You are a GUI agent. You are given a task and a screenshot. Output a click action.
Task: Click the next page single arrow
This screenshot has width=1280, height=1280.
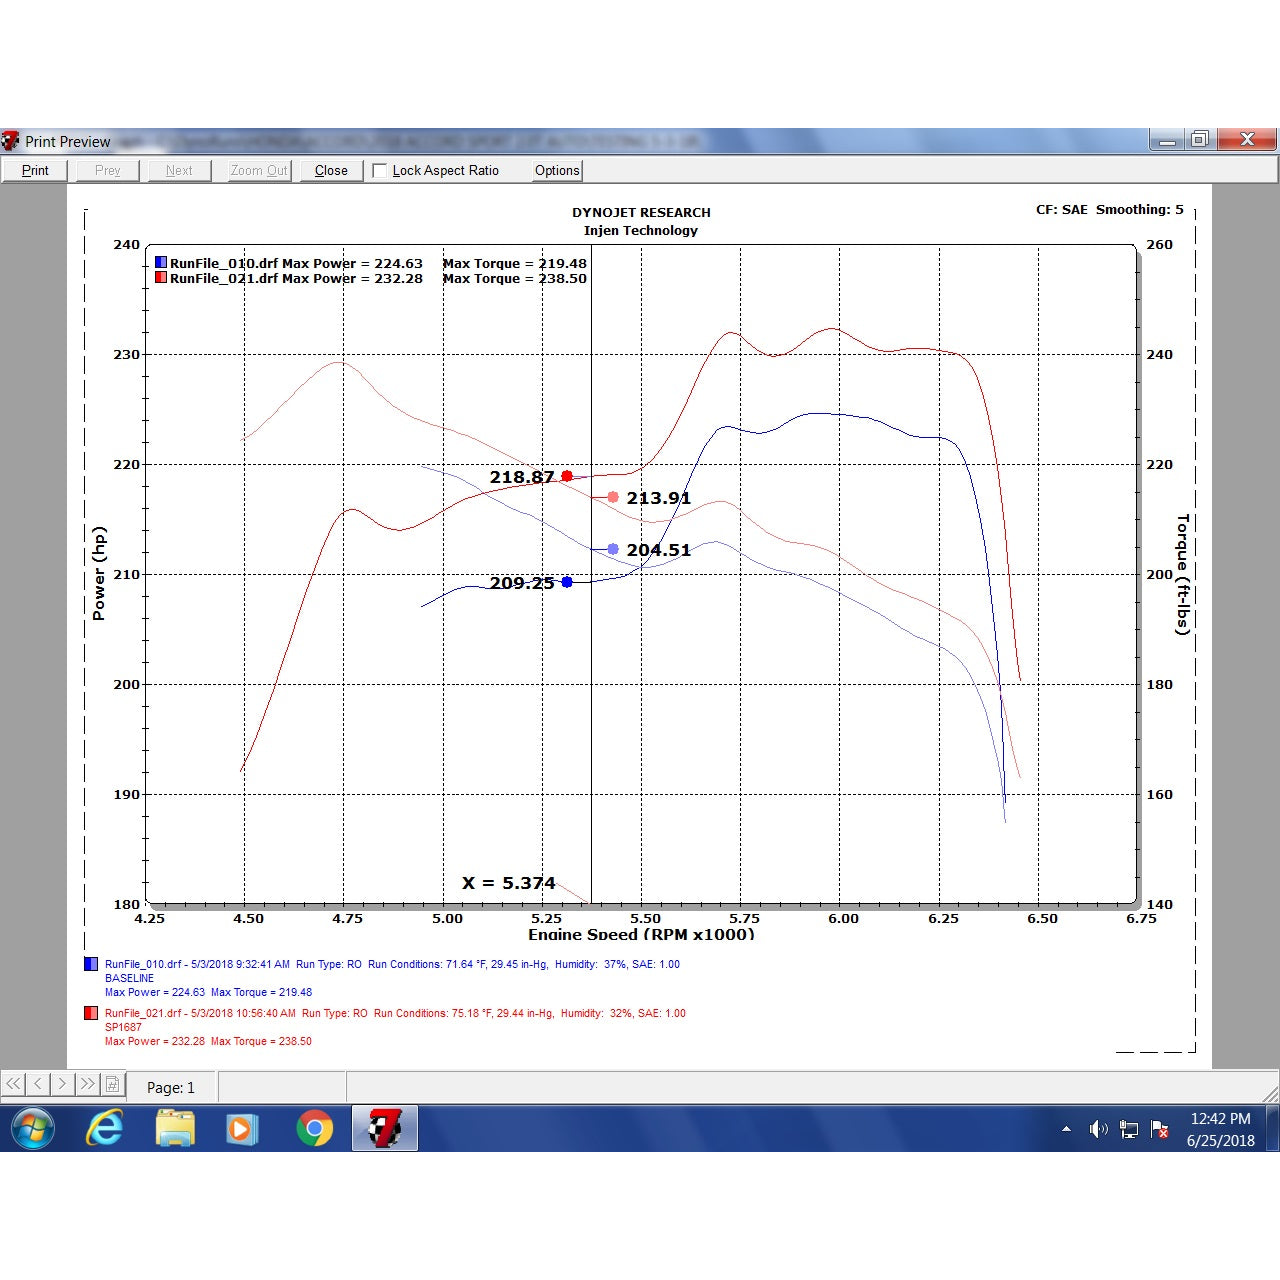click(x=63, y=1084)
